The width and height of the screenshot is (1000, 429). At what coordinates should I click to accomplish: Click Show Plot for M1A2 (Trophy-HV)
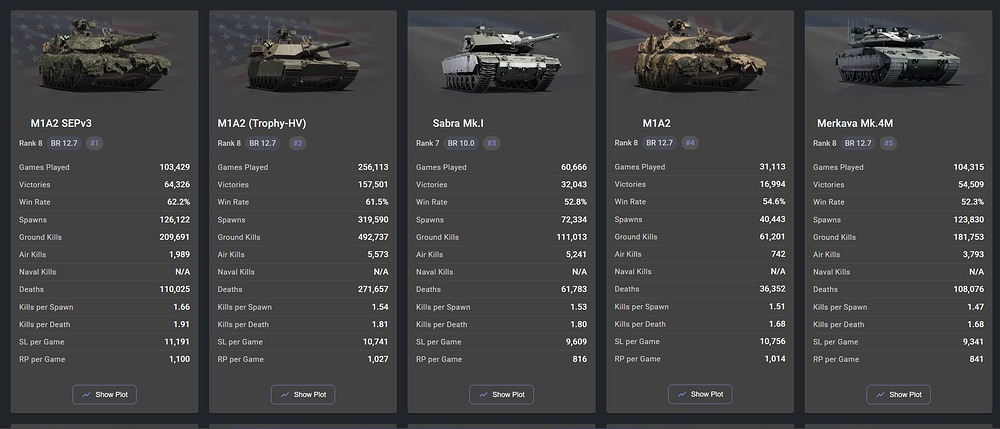point(302,395)
